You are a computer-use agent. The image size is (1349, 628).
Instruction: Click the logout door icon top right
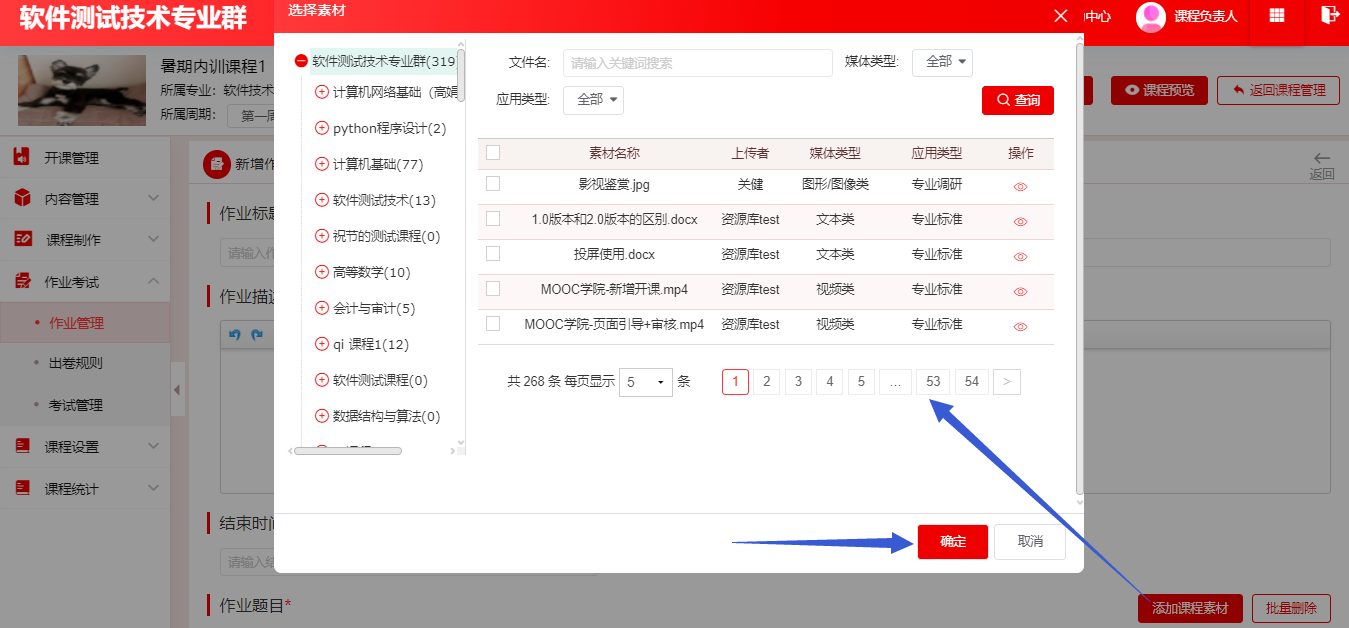tap(1329, 16)
